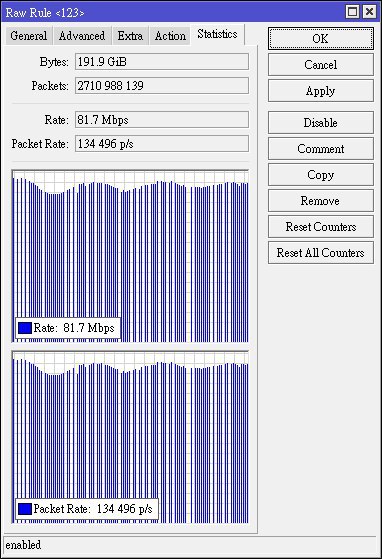Click the Rate graph legend text
The width and height of the screenshot is (382, 559).
(x=74, y=328)
